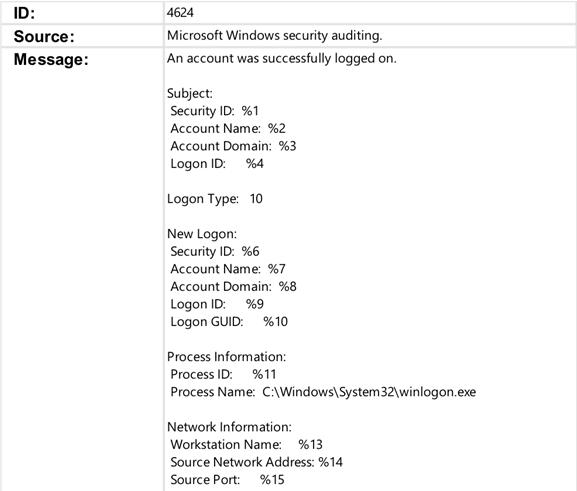Click the Process Information heading
Screen dimensions: 577x491
coord(226,357)
